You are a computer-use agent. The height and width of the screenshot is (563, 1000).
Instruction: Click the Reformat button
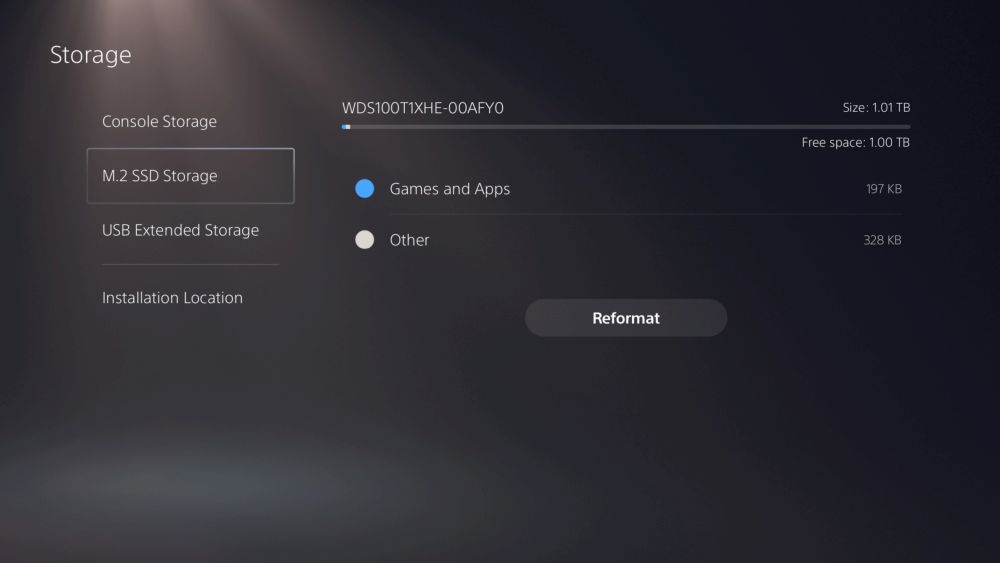(626, 318)
